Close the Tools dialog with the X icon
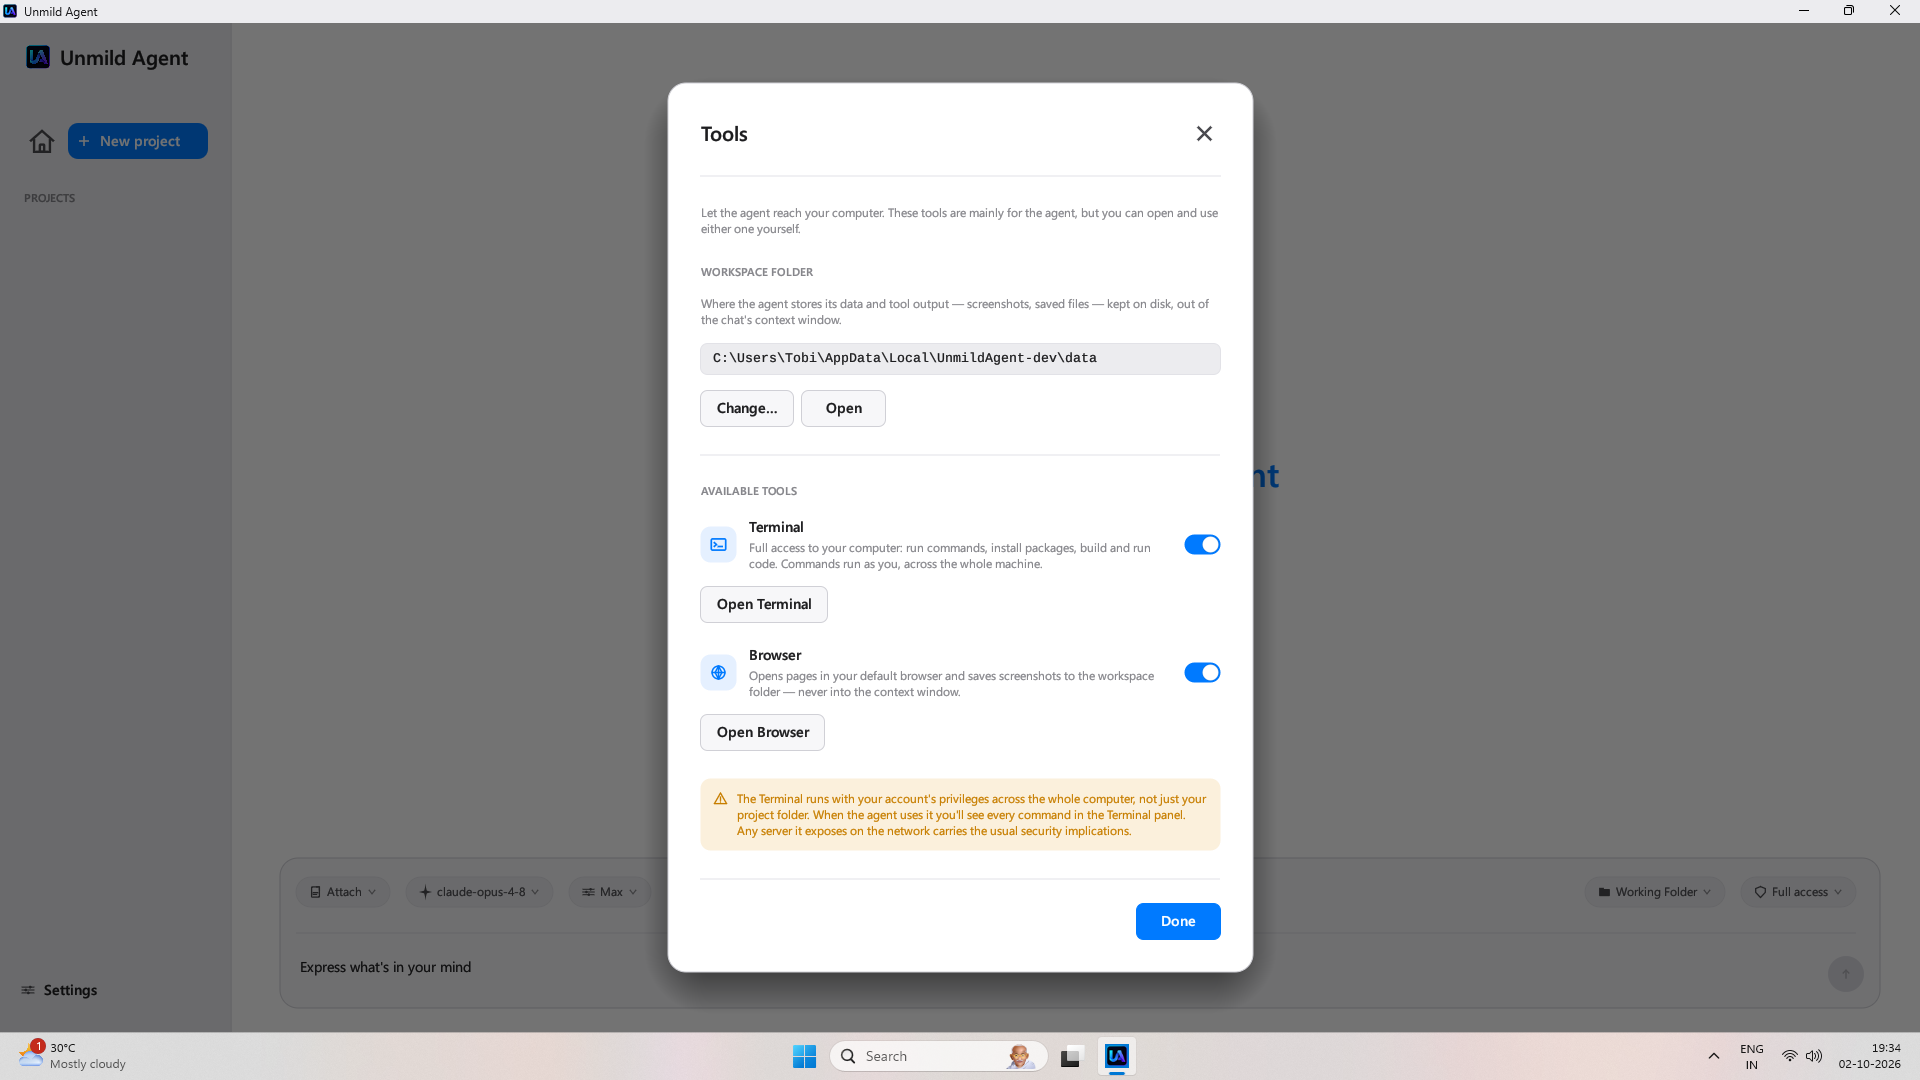Image resolution: width=1920 pixels, height=1080 pixels. pos(1204,134)
